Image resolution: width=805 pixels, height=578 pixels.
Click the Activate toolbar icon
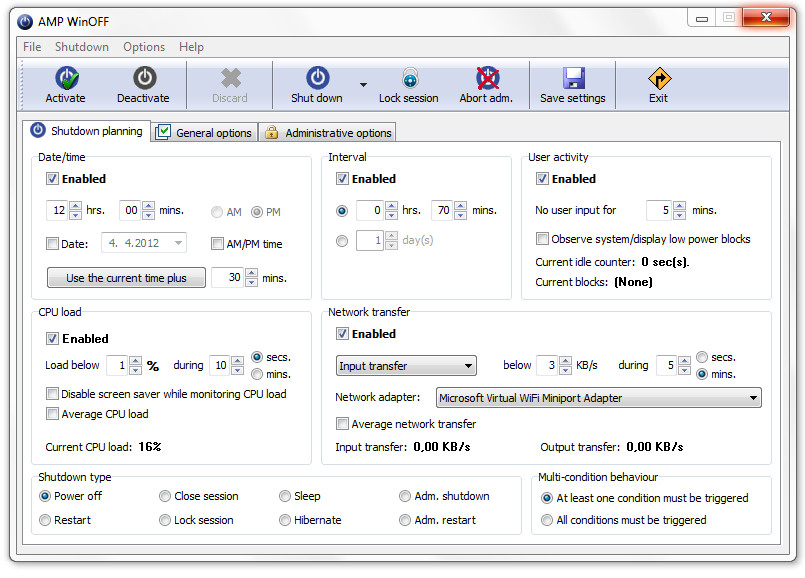[66, 79]
